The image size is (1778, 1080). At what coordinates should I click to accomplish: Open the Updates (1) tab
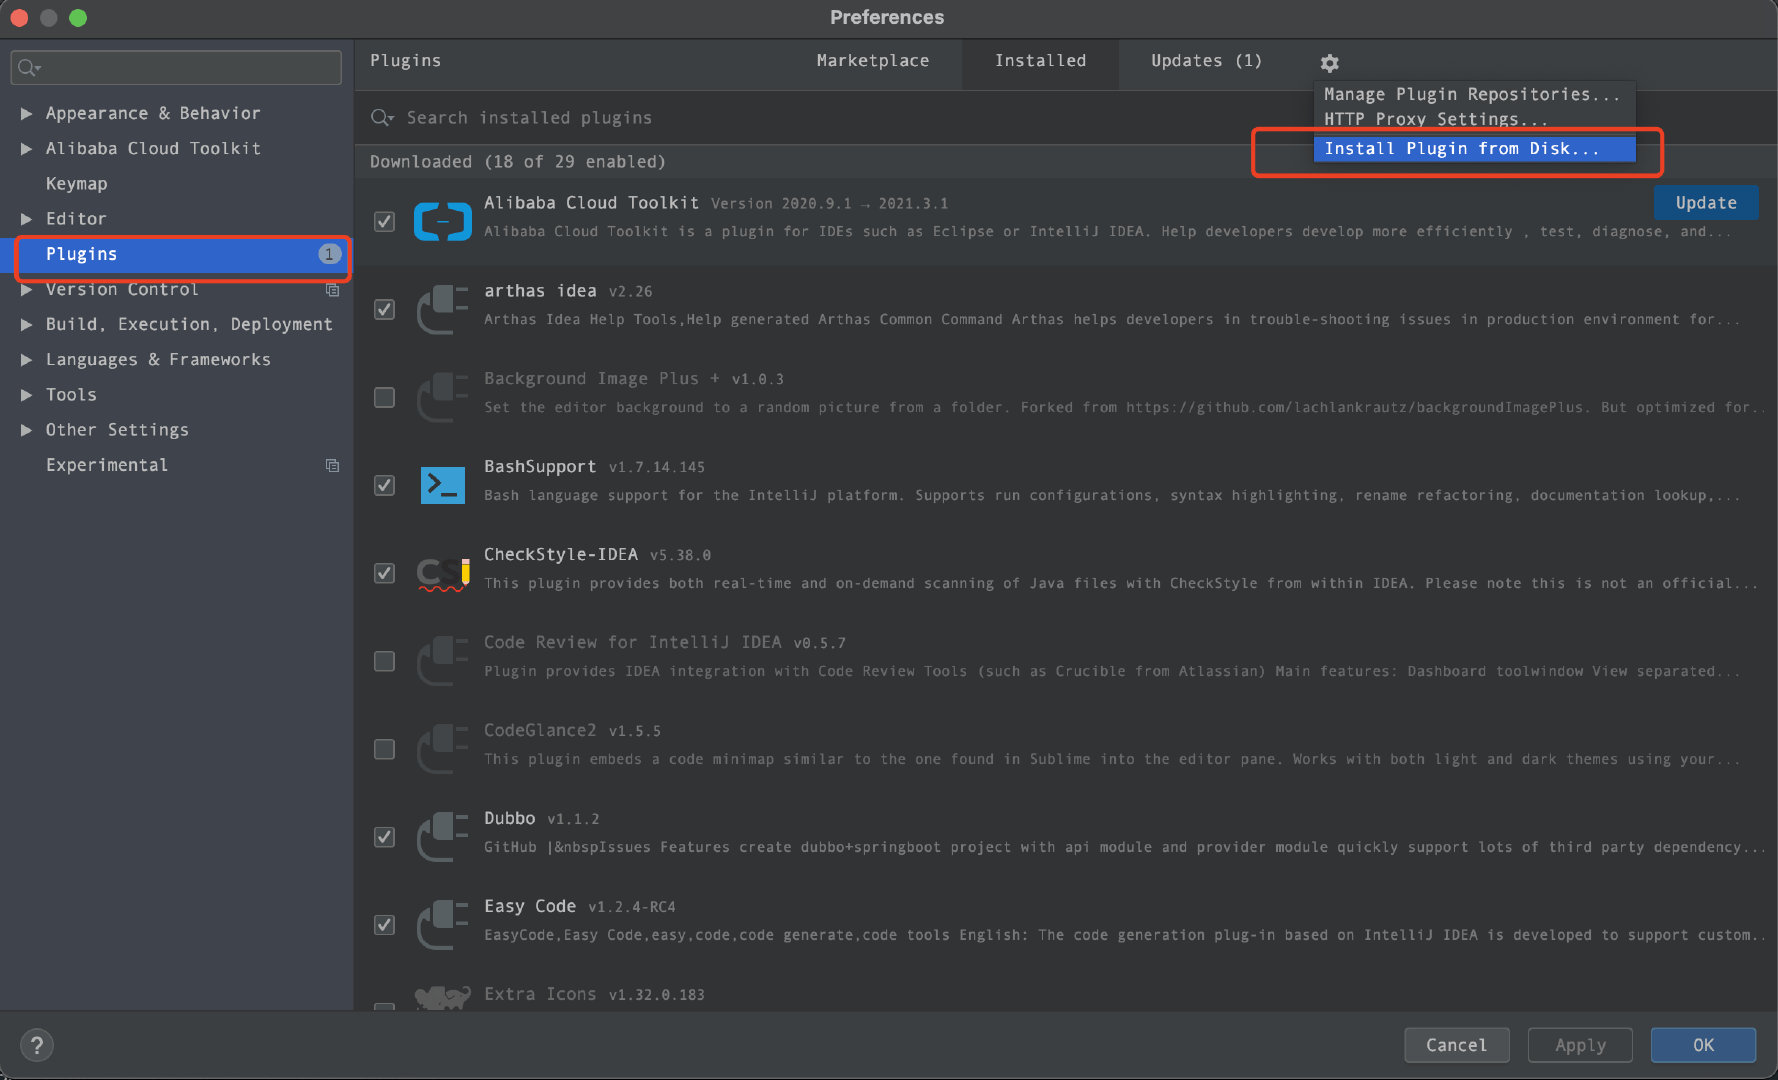point(1206,61)
